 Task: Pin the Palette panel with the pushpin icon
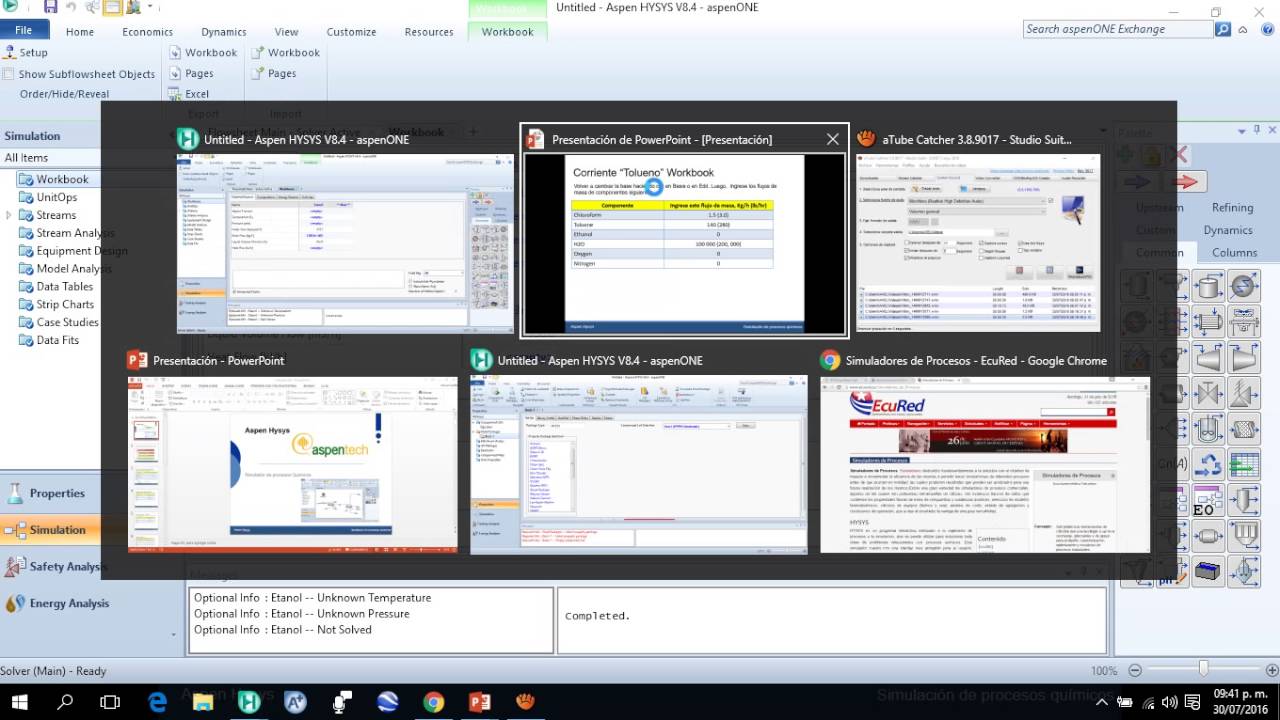tap(1257, 129)
